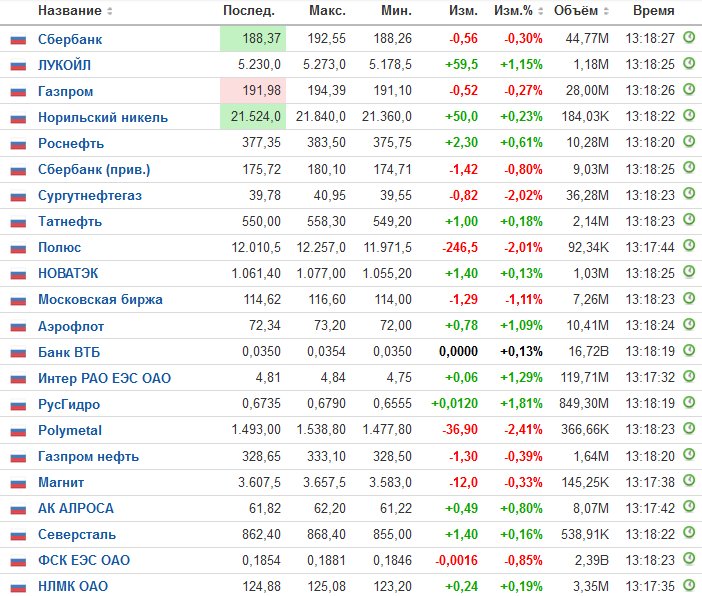Open the АК АЛРОСА stock link
Viewport: 702px width, 596px height.
point(76,509)
